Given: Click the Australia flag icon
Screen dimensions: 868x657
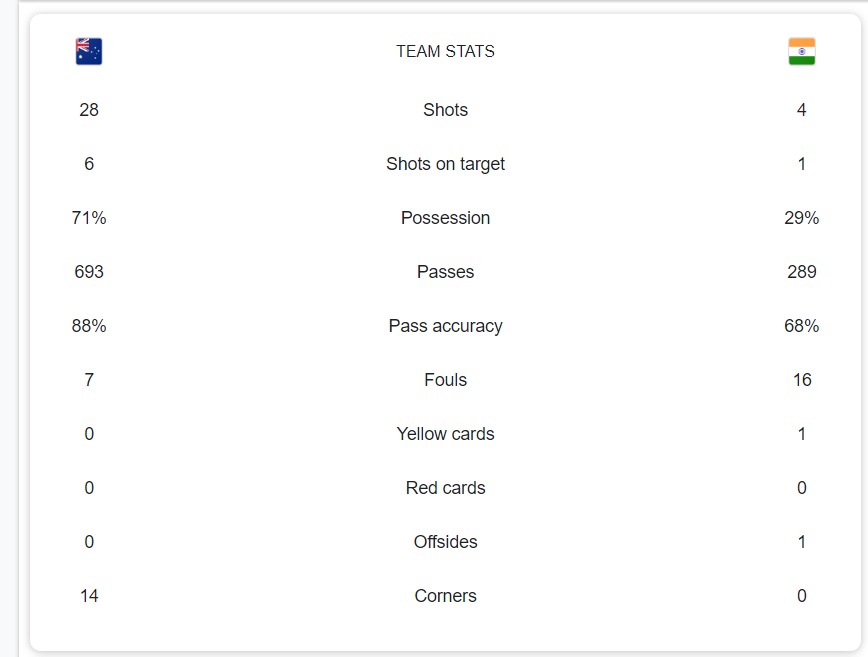Looking at the screenshot, I should click(89, 52).
